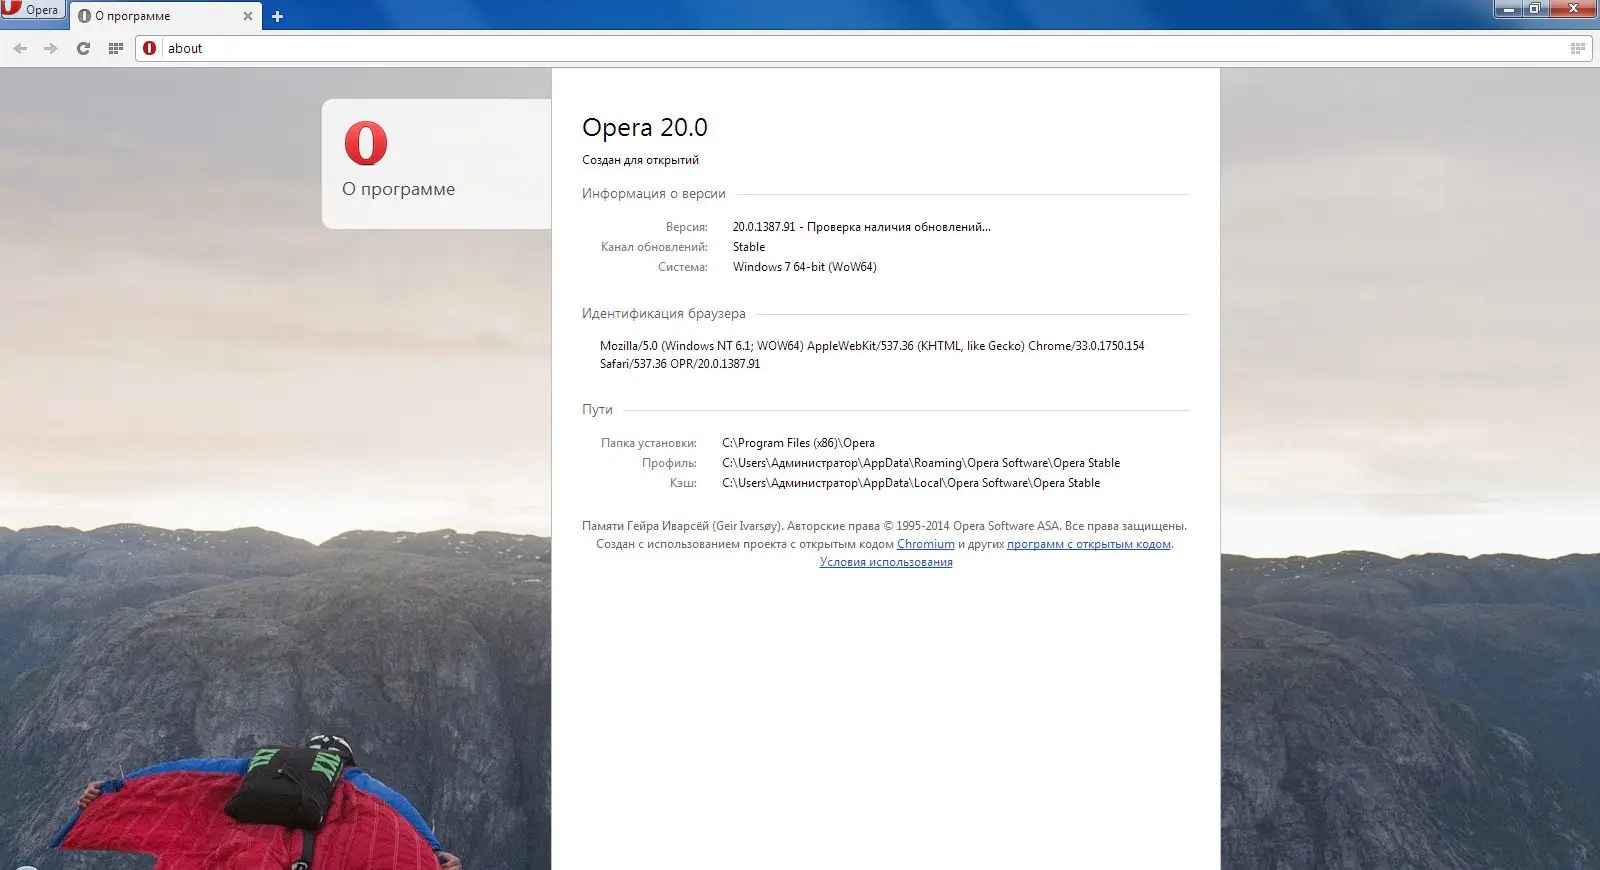Focus the address bar containing 'about'
Viewport: 1600px width, 870px height.
862,48
